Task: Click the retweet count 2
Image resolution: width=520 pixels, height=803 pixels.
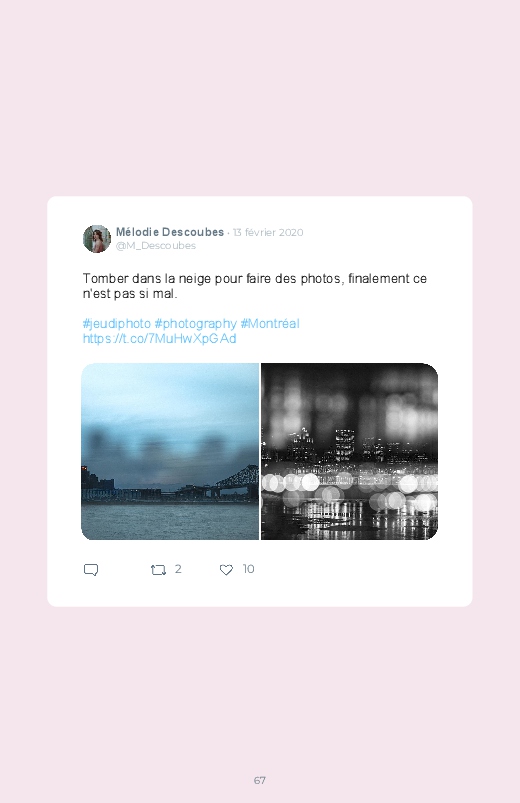Action: [x=178, y=569]
